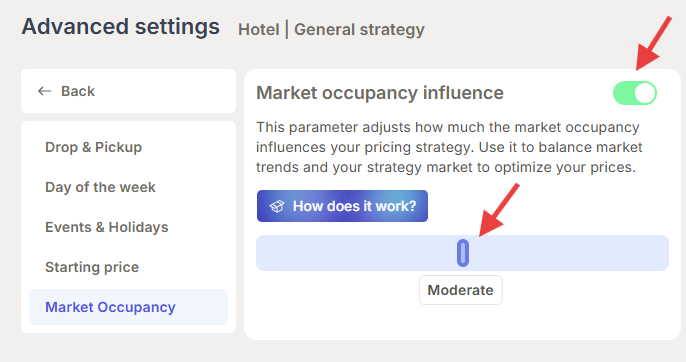Go Back using the Back text label

78,91
